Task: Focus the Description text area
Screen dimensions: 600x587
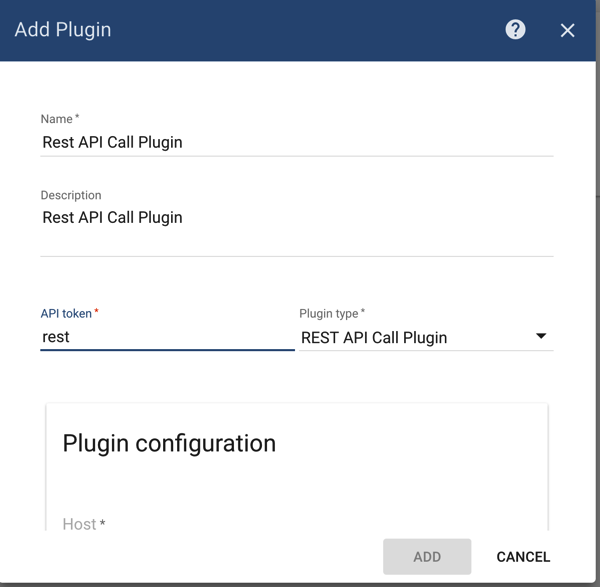Action: point(296,218)
